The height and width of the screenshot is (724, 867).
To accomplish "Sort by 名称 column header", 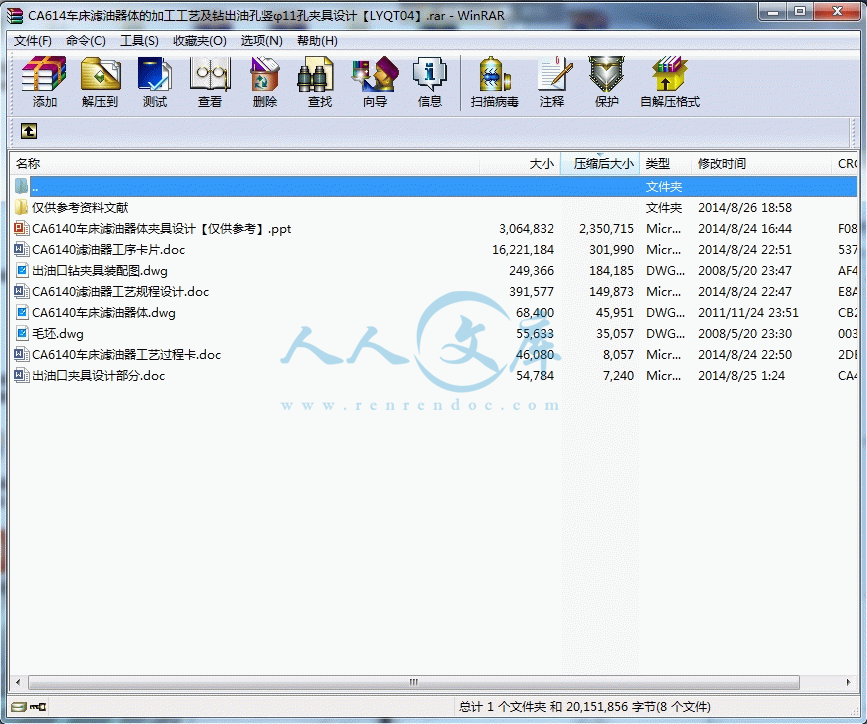I will point(244,164).
